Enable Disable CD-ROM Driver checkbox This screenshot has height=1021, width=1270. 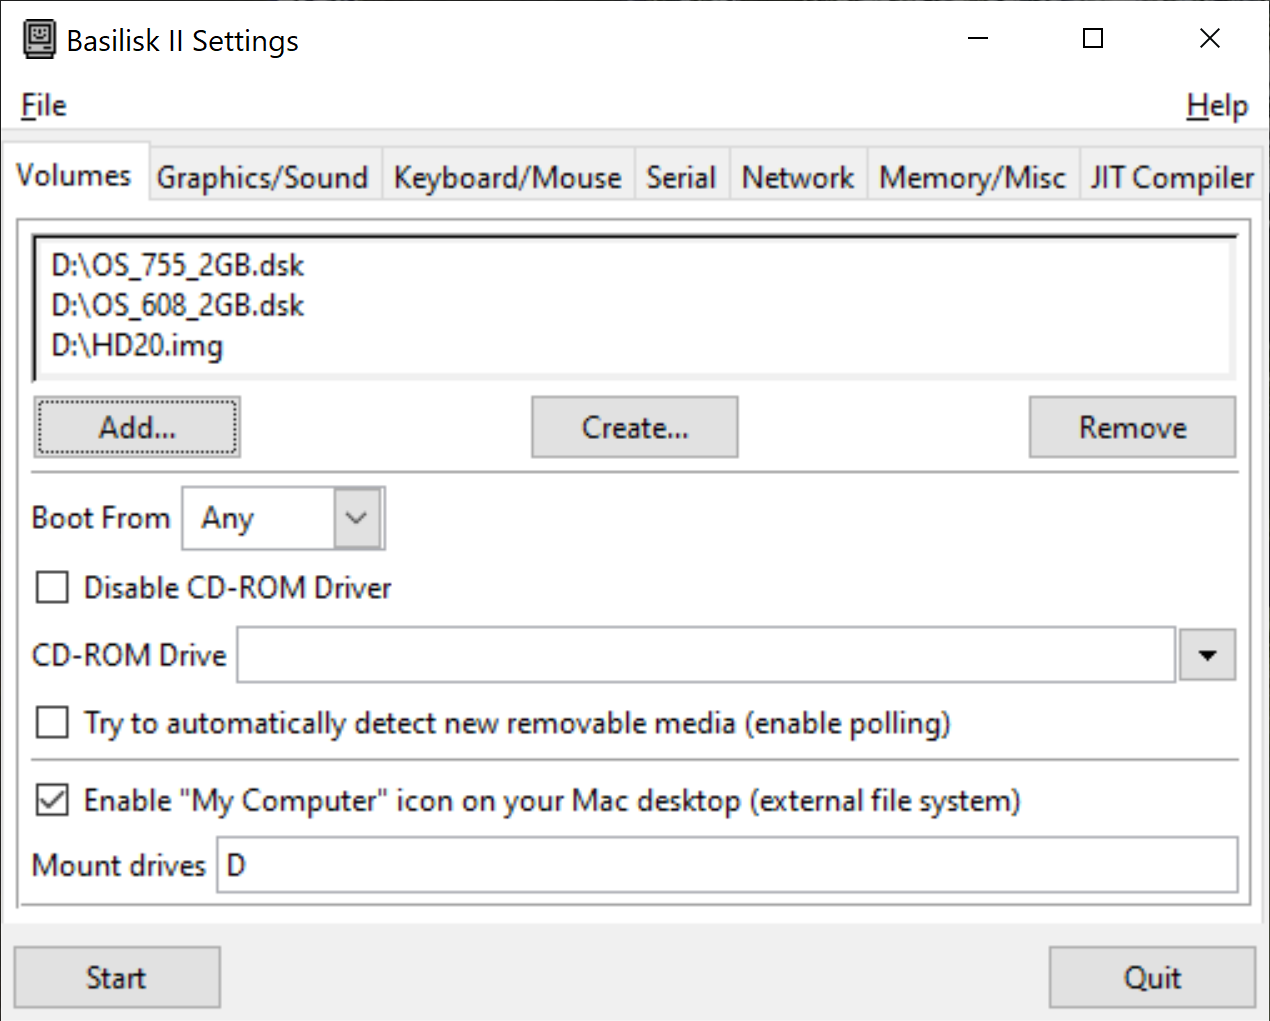click(51, 588)
